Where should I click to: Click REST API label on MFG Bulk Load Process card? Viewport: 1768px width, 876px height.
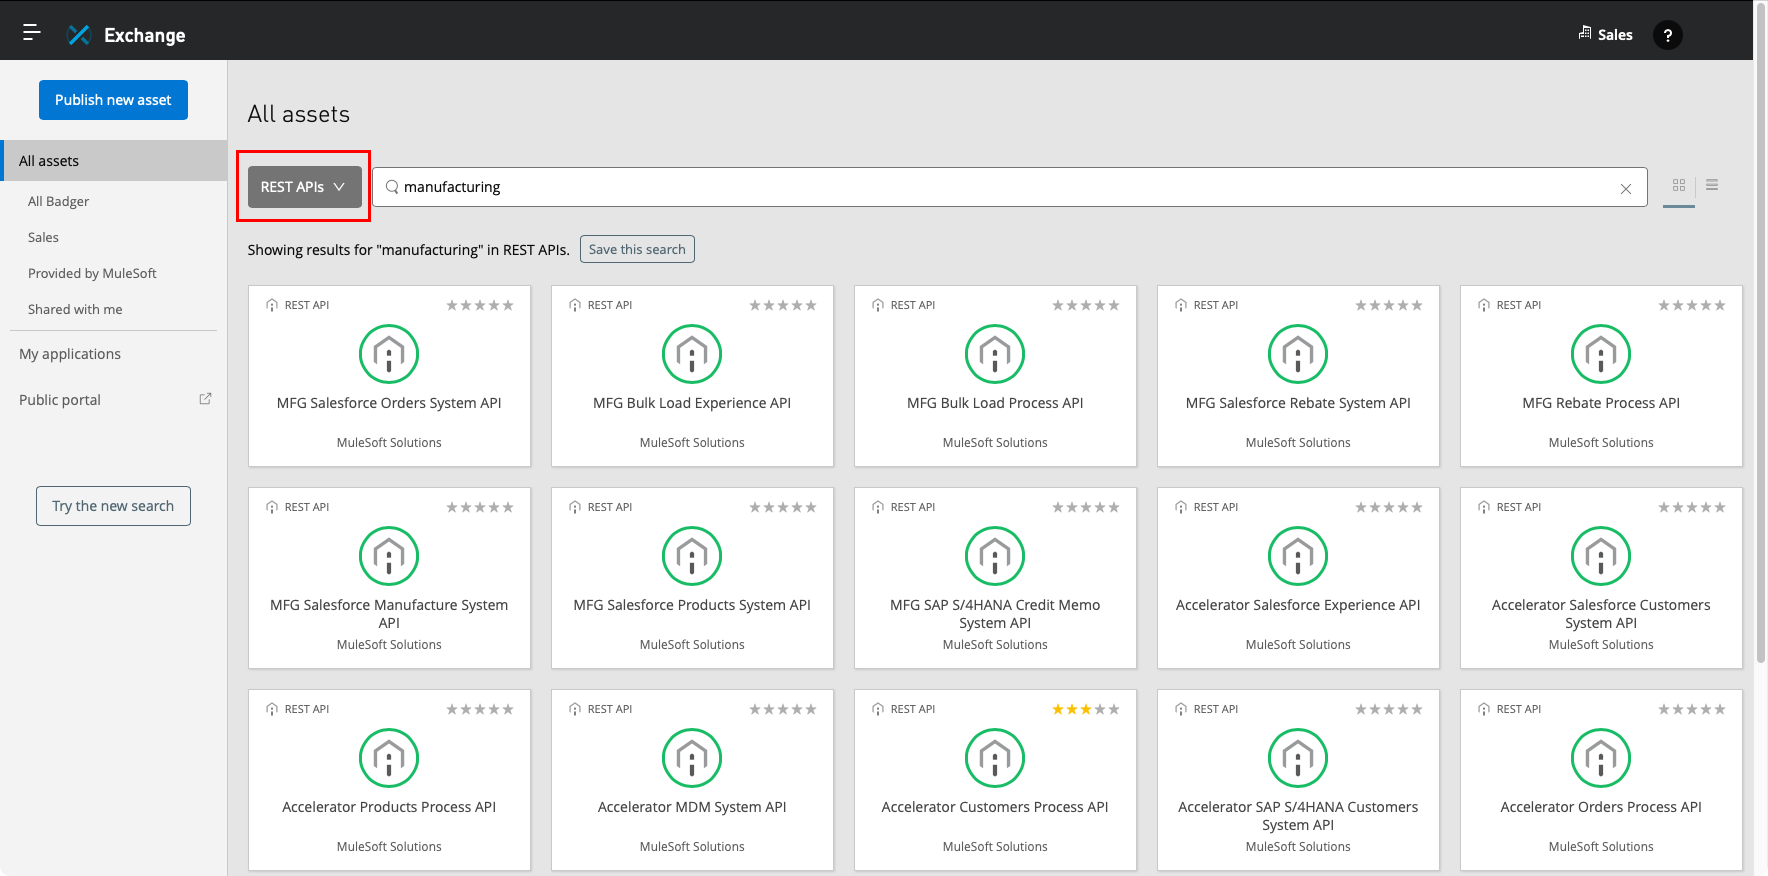click(x=913, y=305)
